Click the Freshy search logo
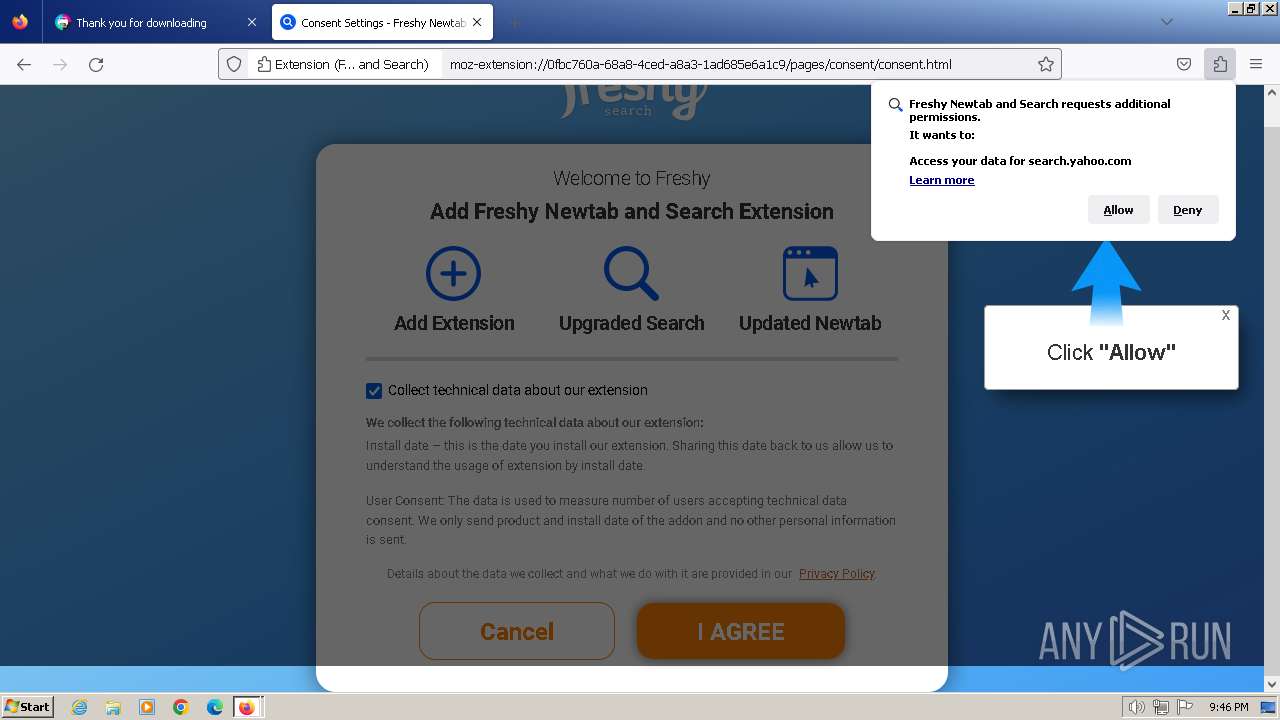 634,100
